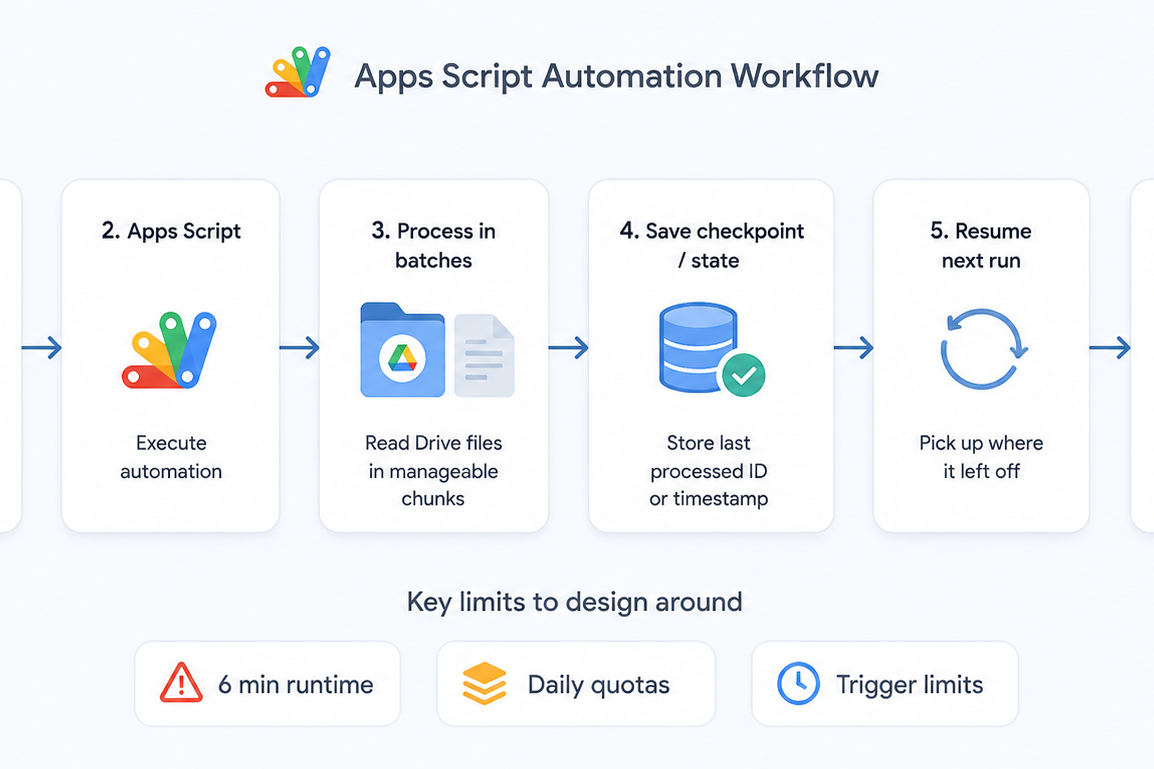Select the '6 min runtime' chip

(267, 684)
